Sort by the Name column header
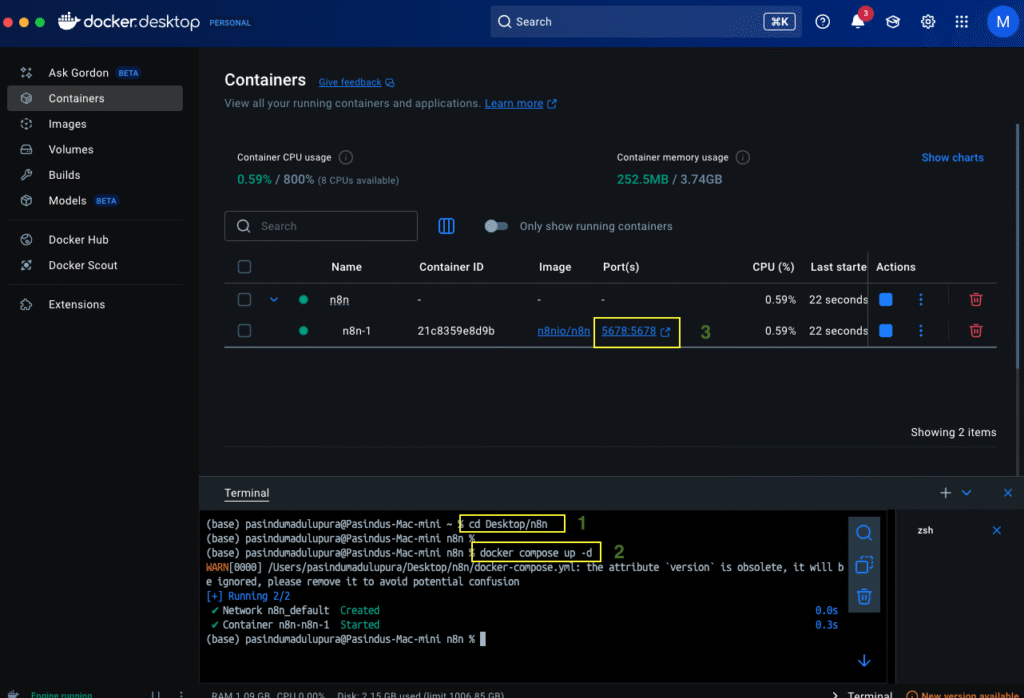 click(346, 266)
